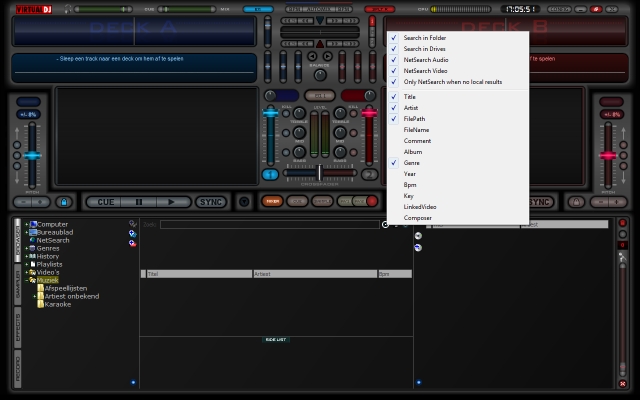Expand the Bureaublad tree node
The image size is (640, 400).
[x=27, y=232]
